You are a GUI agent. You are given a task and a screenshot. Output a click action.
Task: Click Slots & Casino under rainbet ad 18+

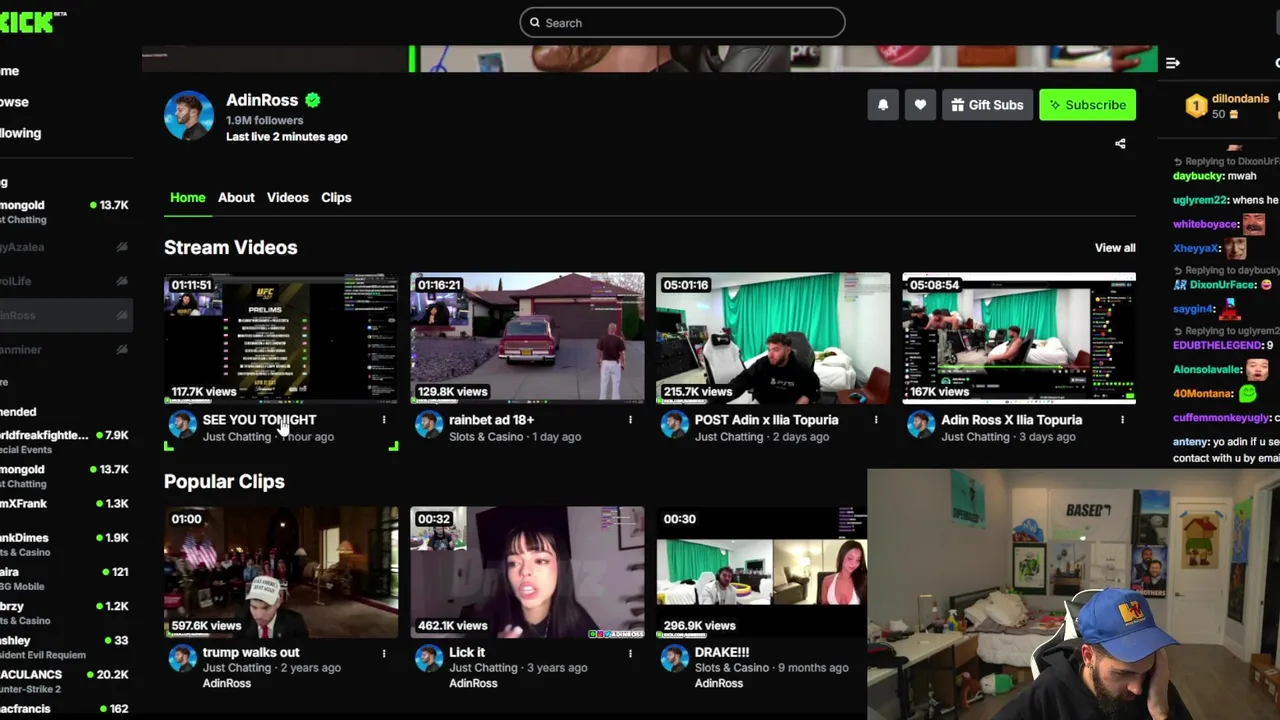coord(486,437)
